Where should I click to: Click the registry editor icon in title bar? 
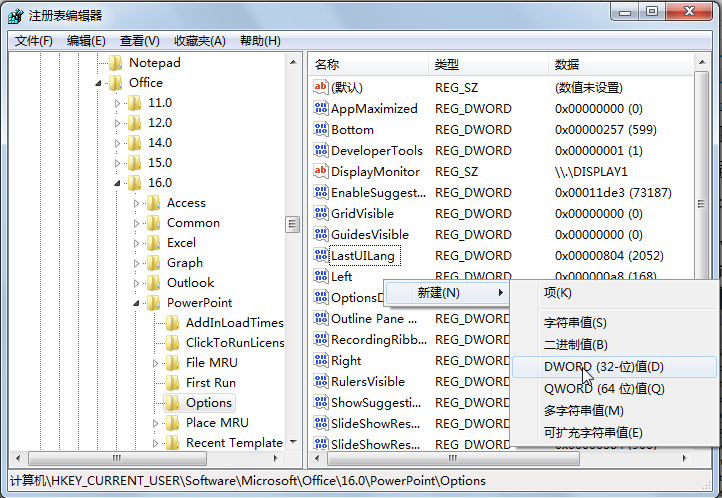(x=15, y=16)
